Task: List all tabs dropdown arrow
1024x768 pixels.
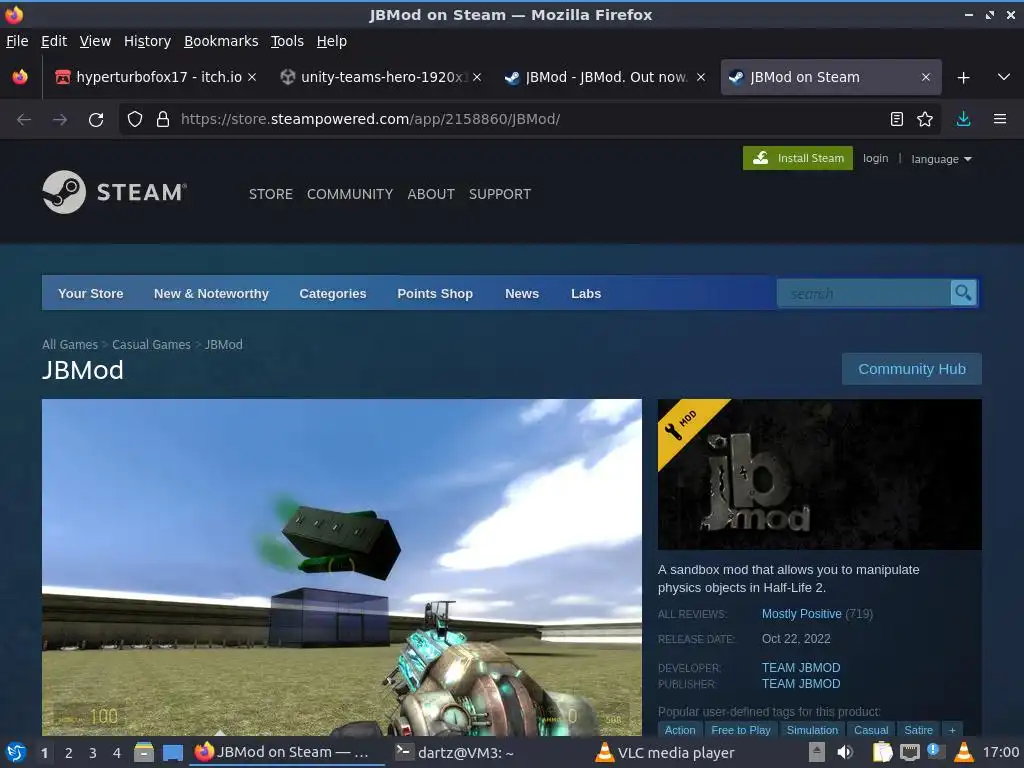Action: (1004, 77)
